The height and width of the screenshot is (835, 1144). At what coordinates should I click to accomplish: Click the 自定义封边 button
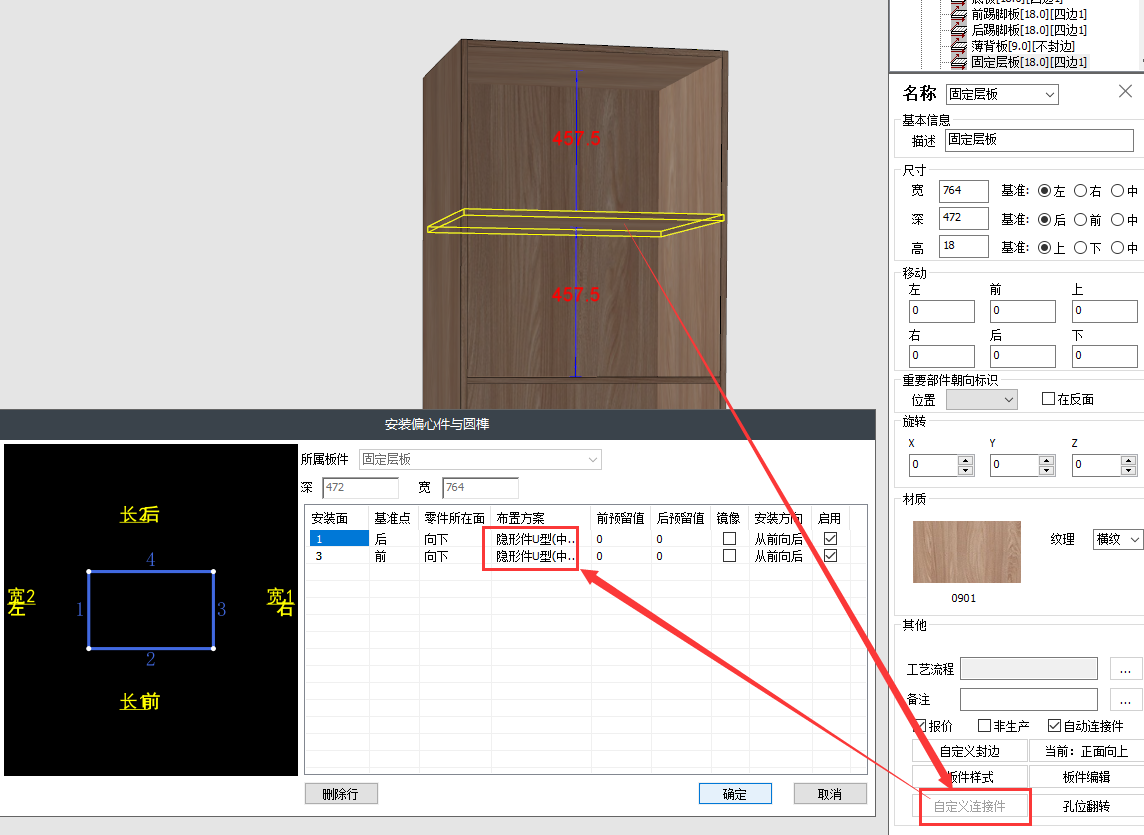click(970, 751)
